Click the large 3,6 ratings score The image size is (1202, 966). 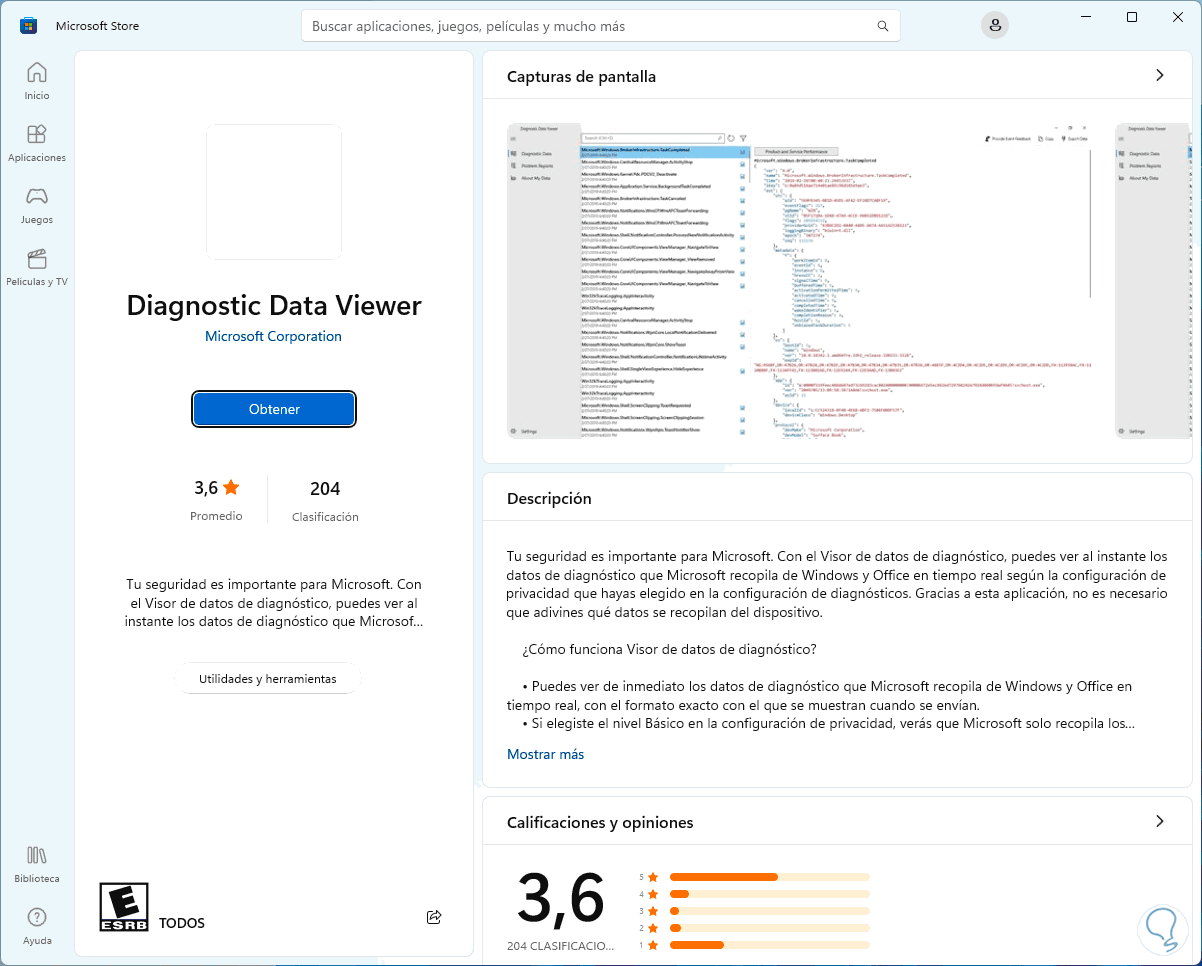click(x=561, y=897)
